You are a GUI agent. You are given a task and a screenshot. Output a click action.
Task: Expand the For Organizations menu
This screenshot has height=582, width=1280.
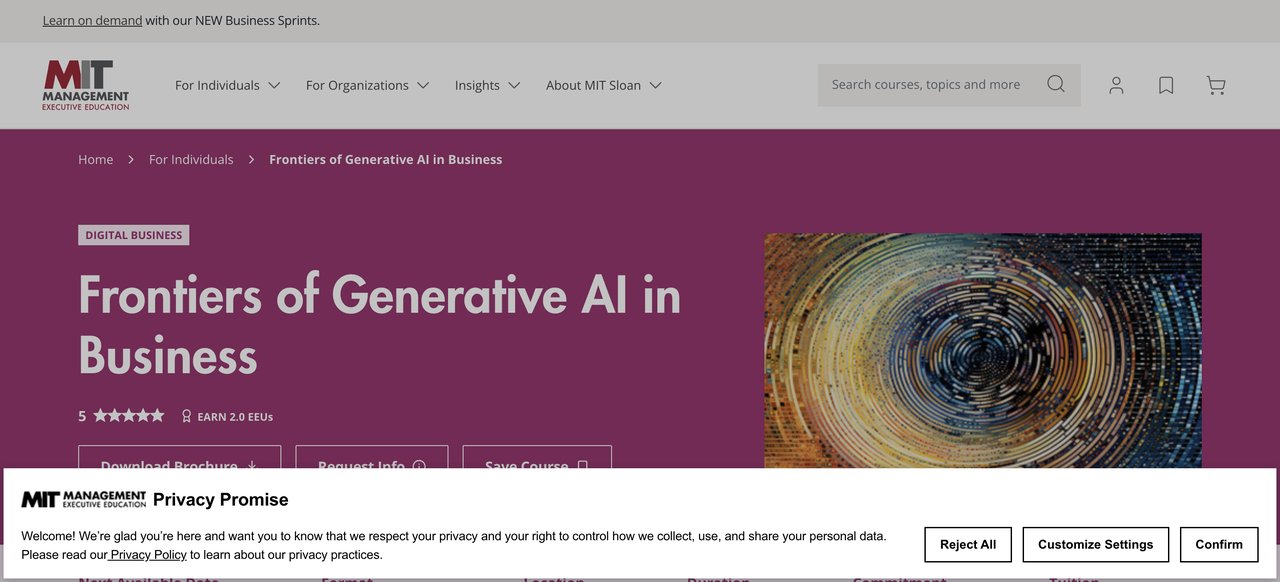367,85
